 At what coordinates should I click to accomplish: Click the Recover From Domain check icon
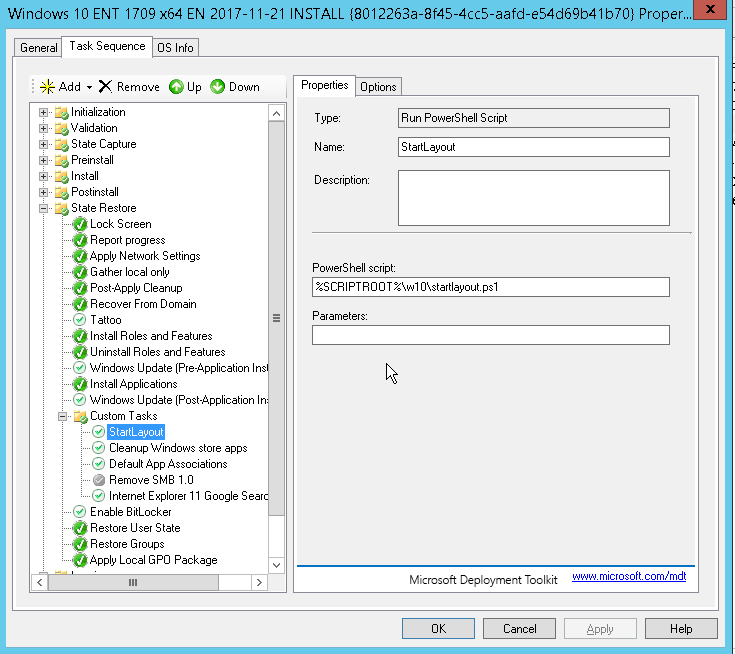click(x=80, y=304)
